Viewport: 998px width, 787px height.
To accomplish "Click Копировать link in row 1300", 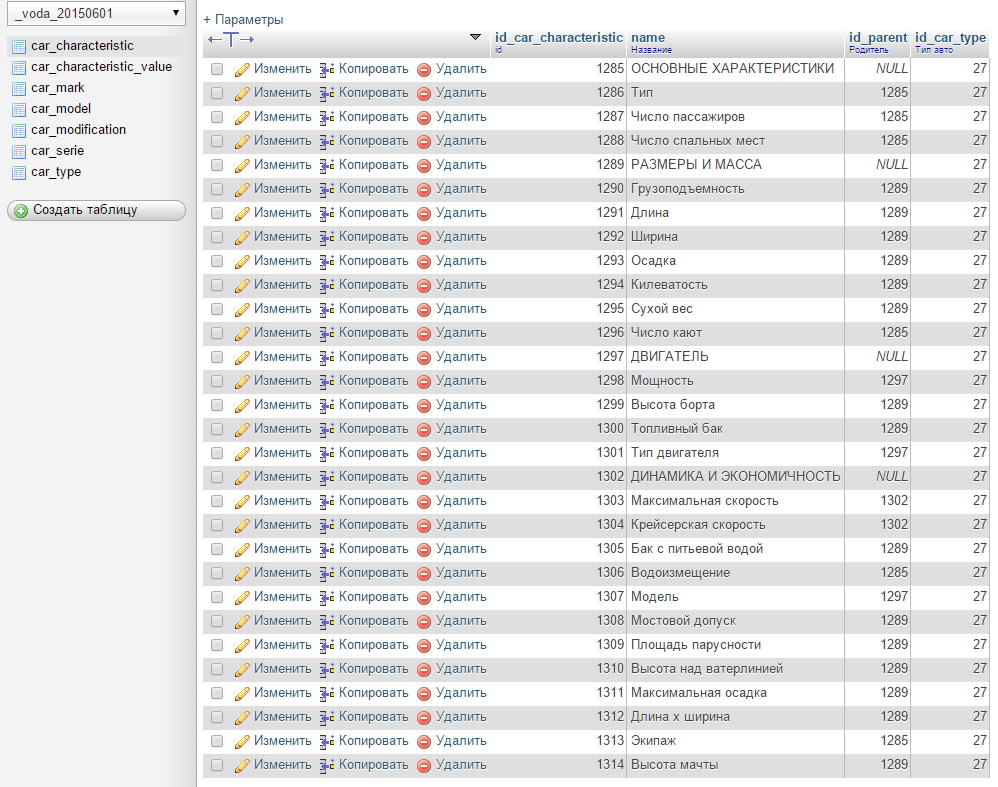I will (373, 429).
